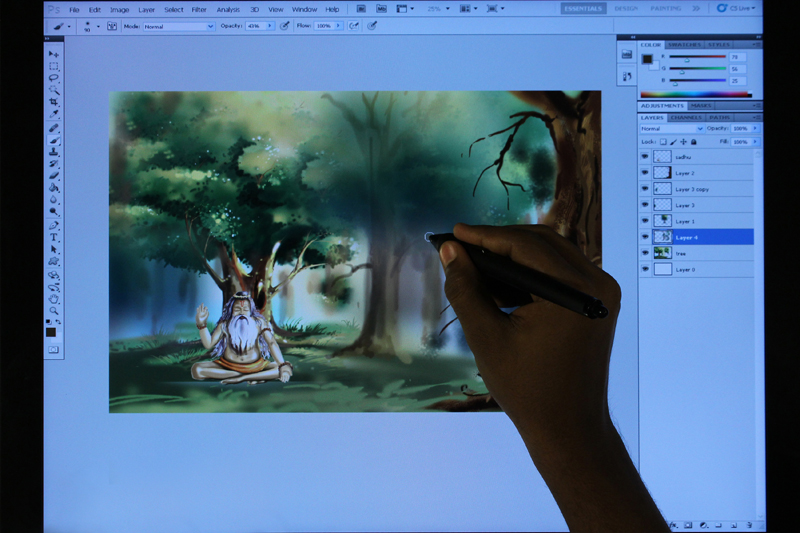
Task: Select Layer 3 copy in Layers panel
Action: click(700, 189)
